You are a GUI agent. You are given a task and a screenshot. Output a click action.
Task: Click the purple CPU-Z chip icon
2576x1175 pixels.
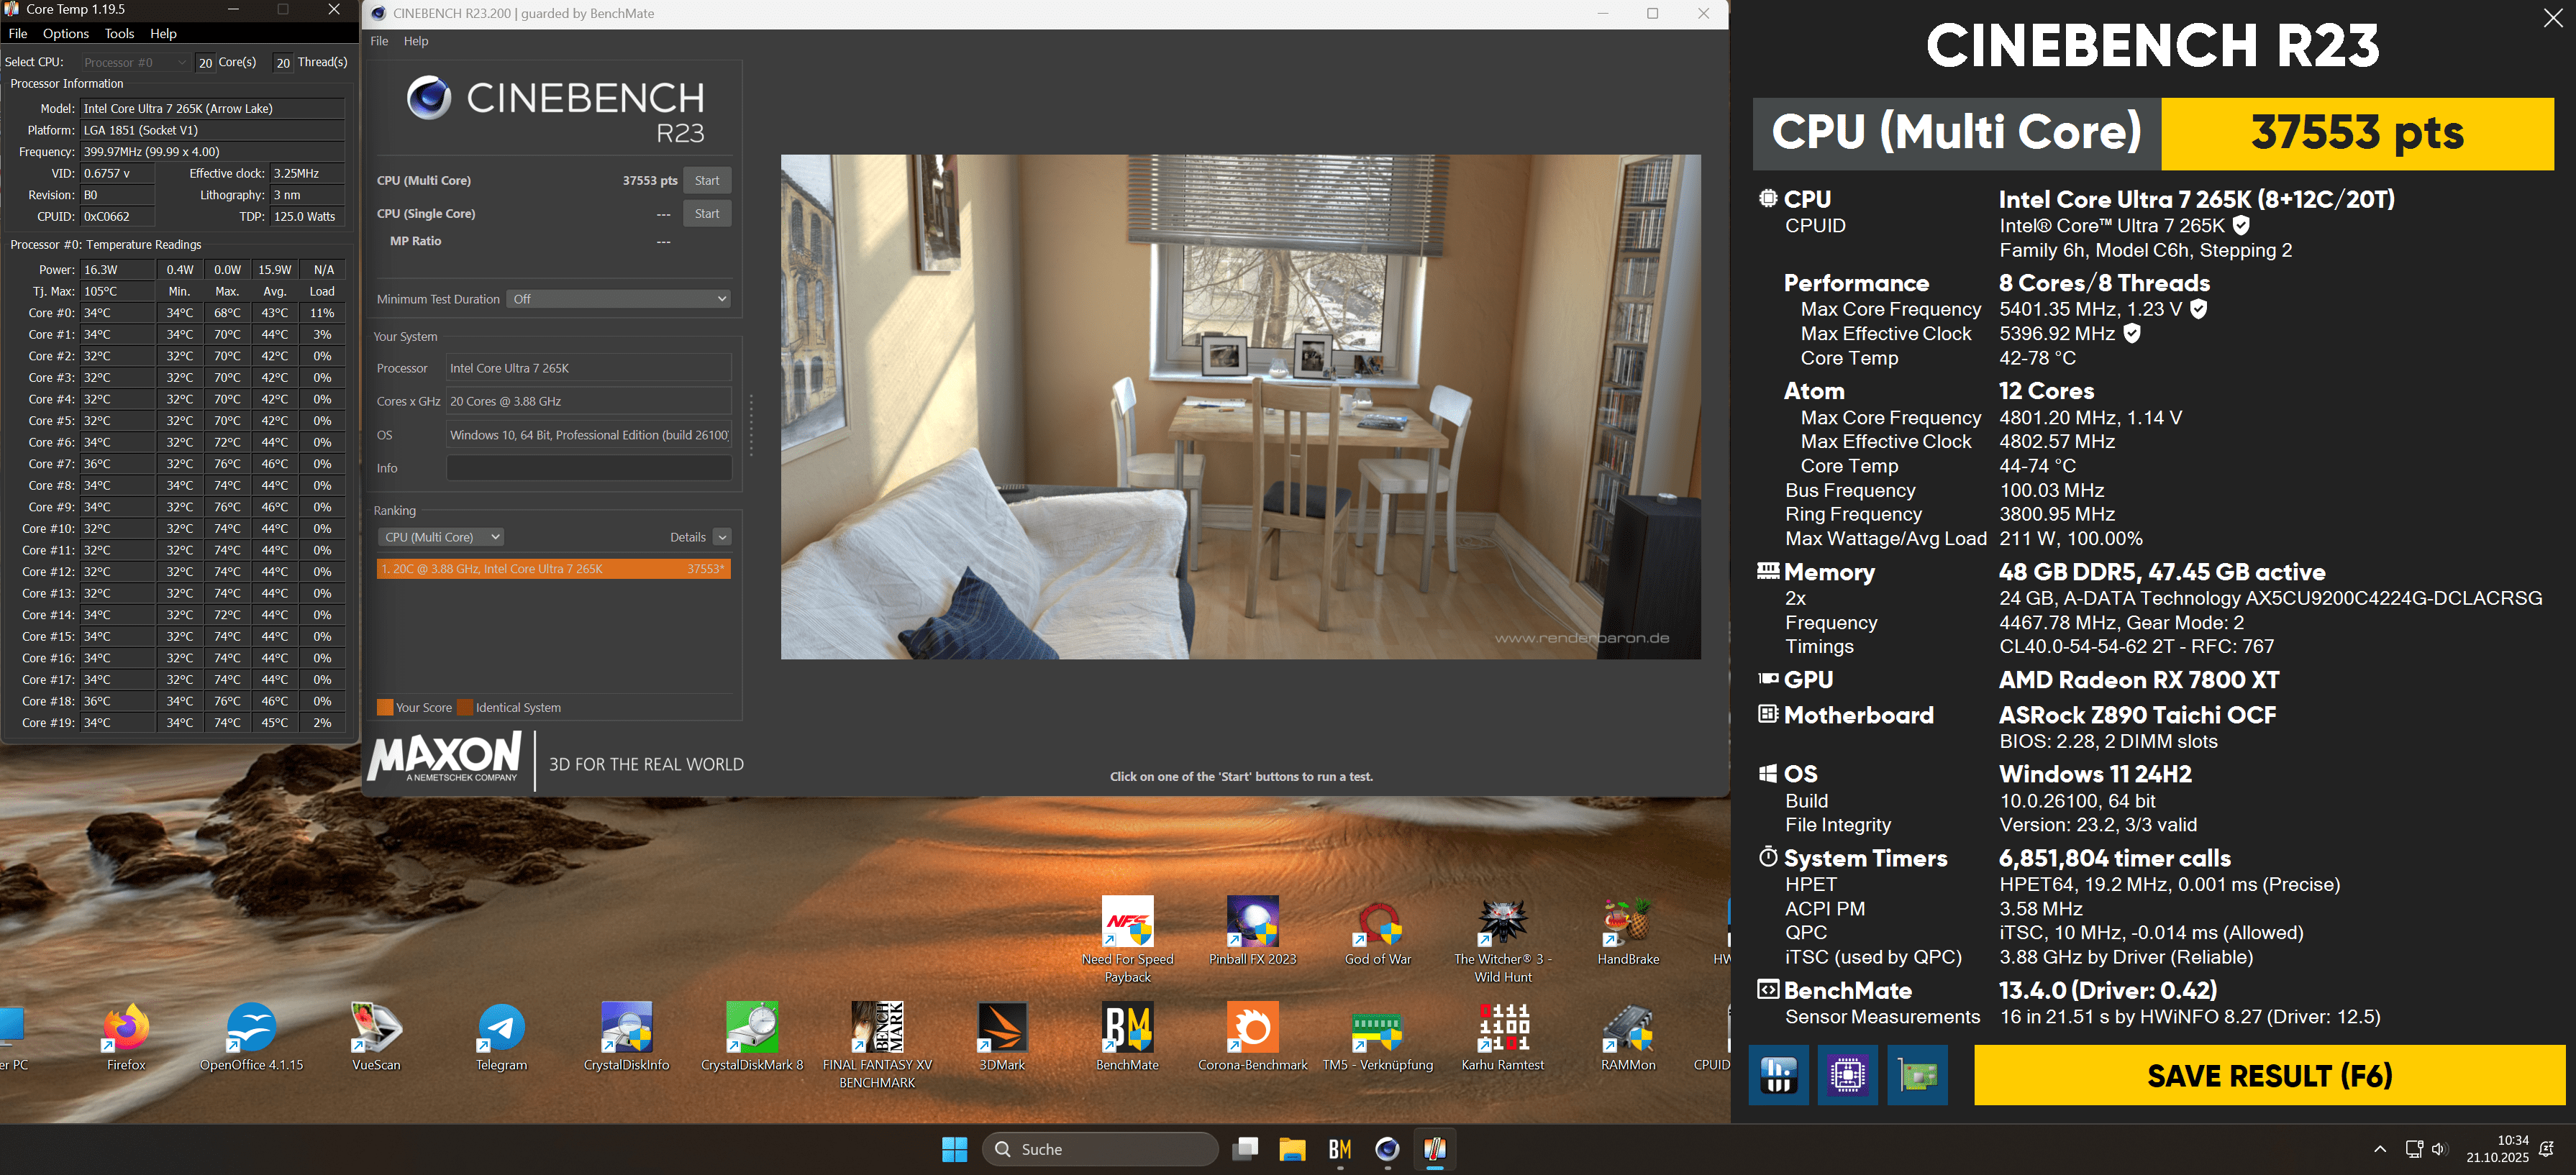click(x=1847, y=1075)
